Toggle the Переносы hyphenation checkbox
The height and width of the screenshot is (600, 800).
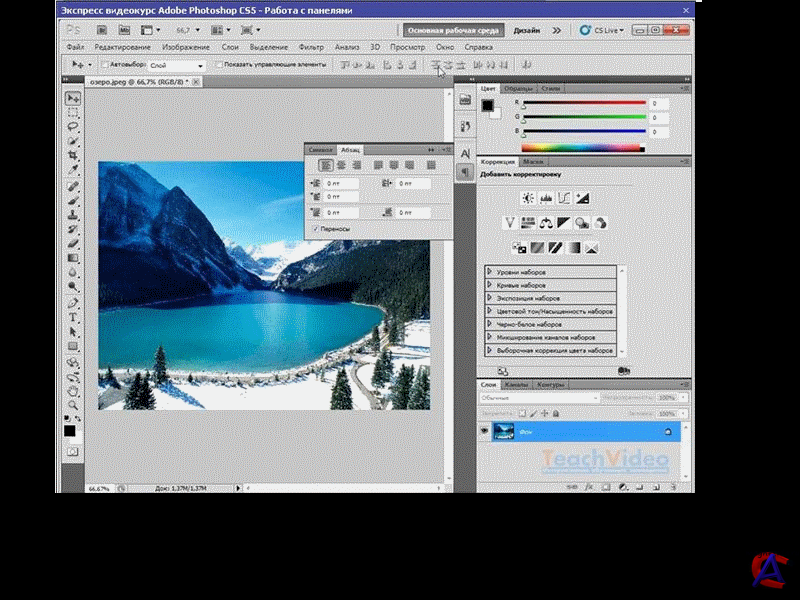click(316, 229)
